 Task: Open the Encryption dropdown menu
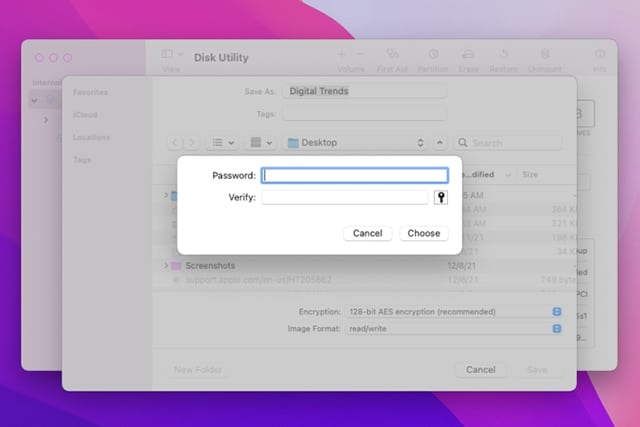(454, 312)
